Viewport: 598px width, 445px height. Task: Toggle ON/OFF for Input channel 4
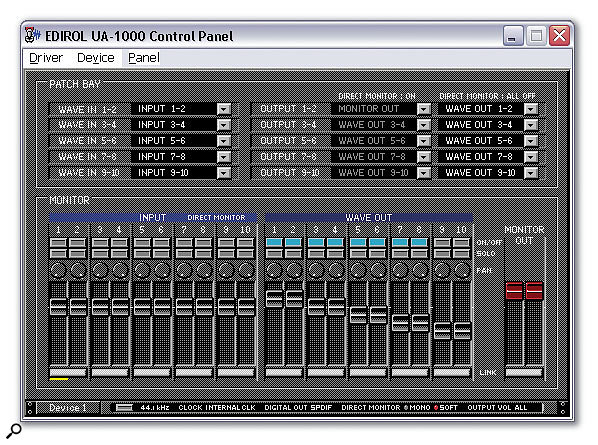[x=119, y=243]
